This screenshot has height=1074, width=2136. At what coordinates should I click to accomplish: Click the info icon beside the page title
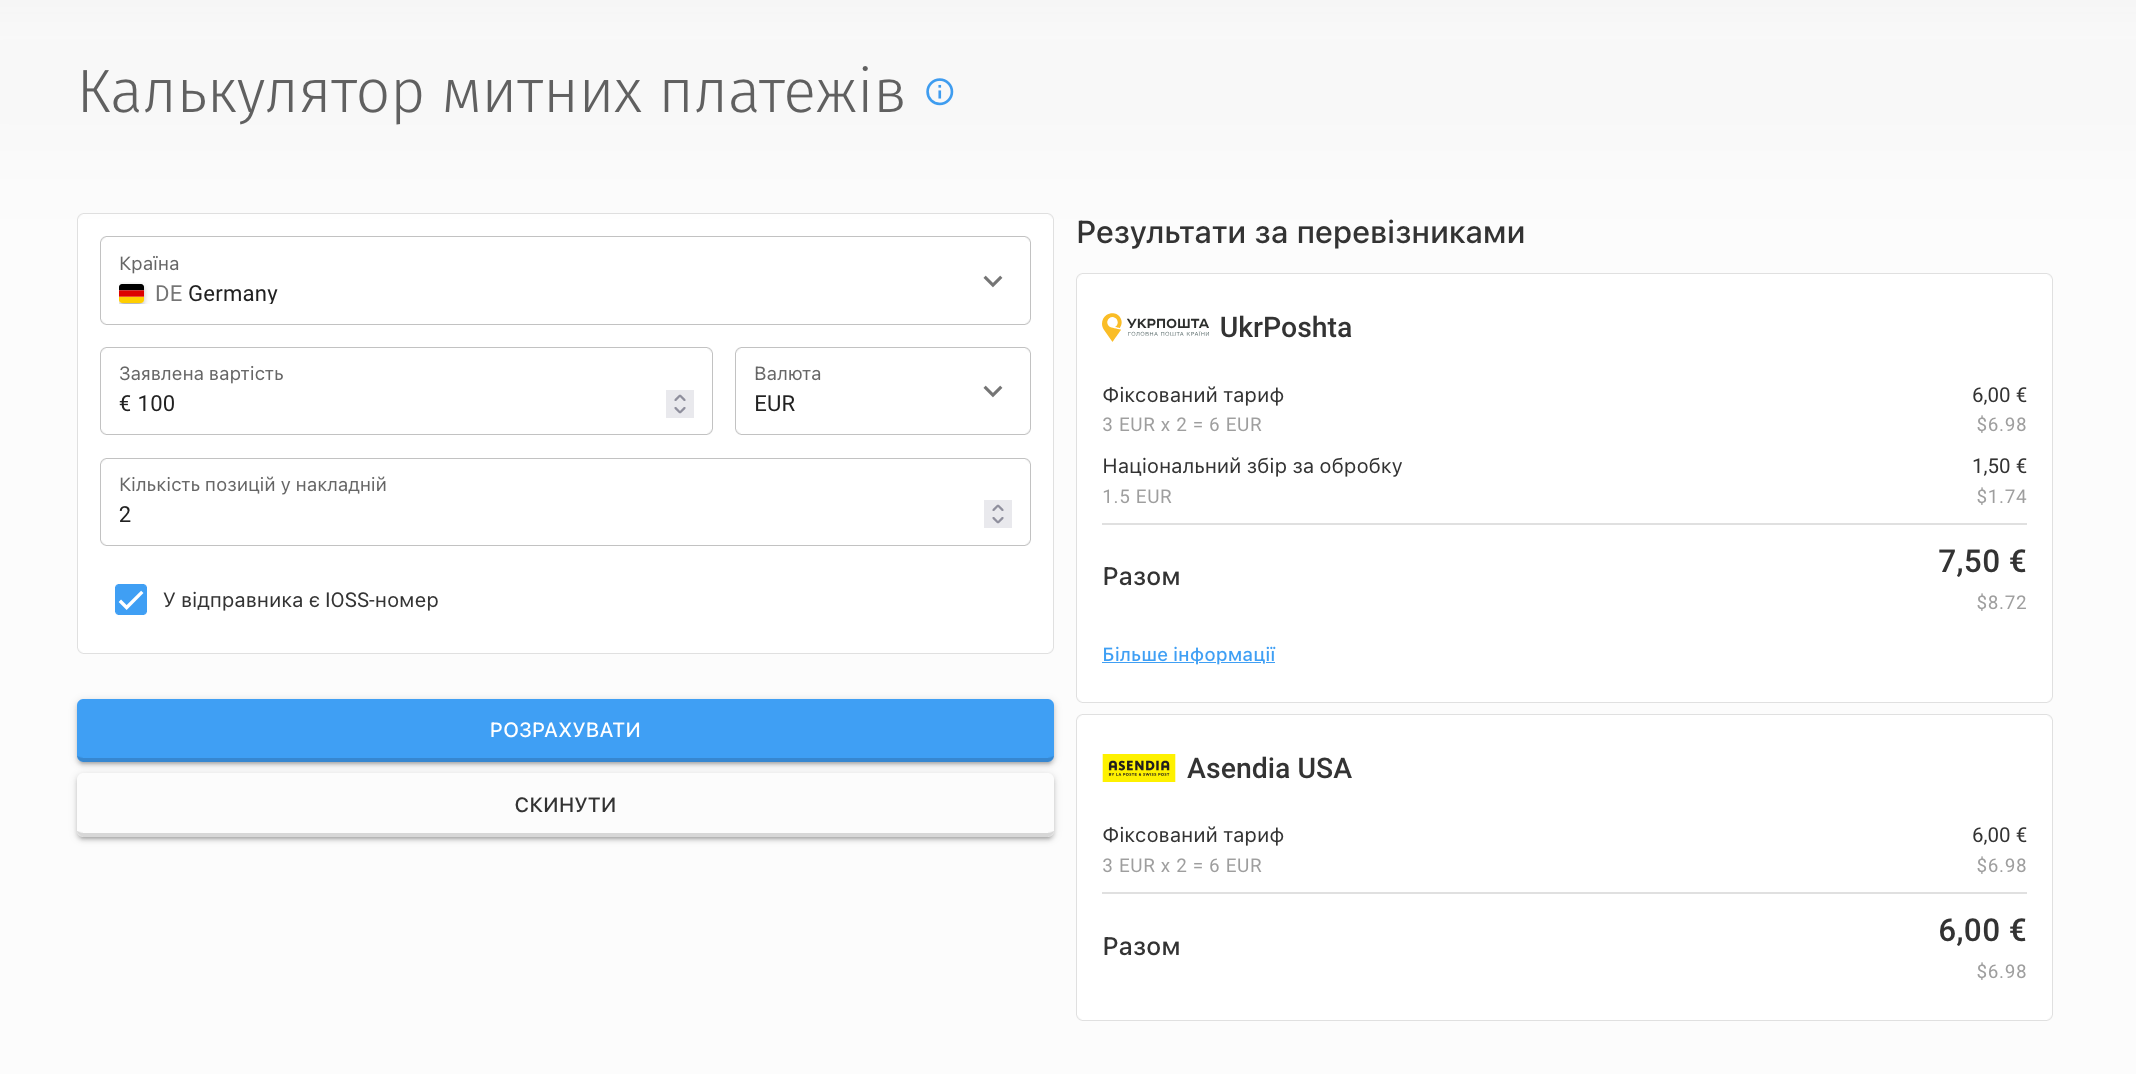(940, 92)
